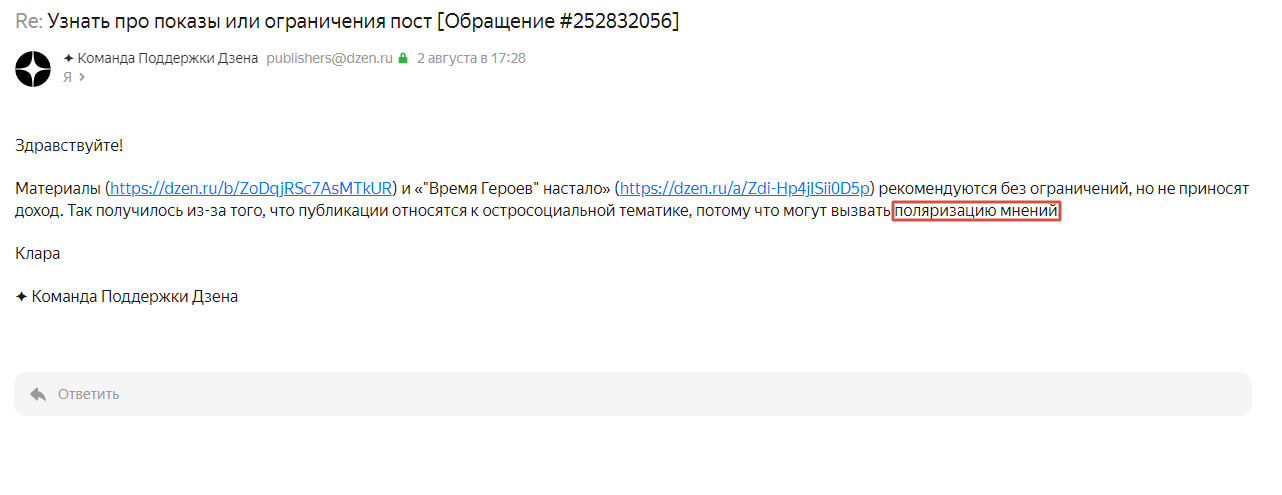Image resolution: width=1282 pixels, height=495 pixels.
Task: Click the green lock security icon
Action: point(403,59)
